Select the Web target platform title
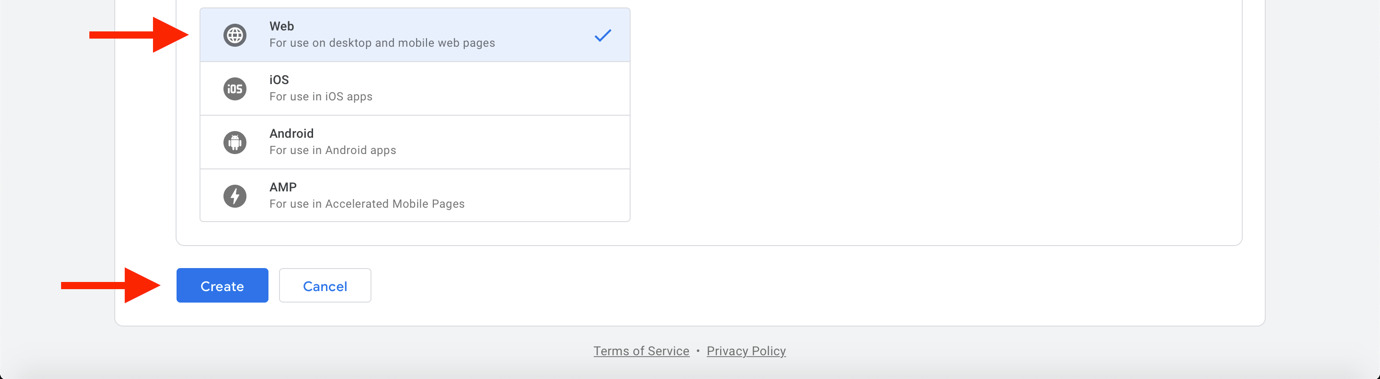Viewport: 1380px width, 379px height. tap(282, 26)
